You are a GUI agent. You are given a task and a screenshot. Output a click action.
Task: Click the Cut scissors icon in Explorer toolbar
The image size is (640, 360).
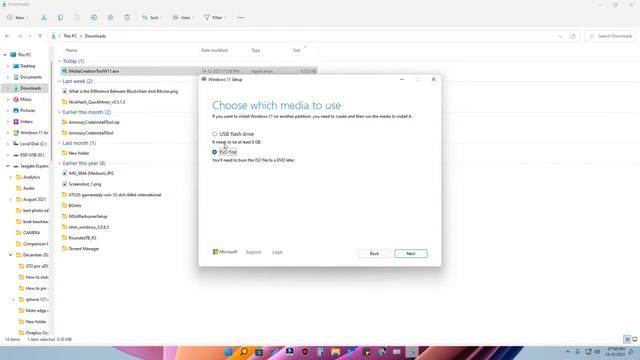(x=43, y=18)
